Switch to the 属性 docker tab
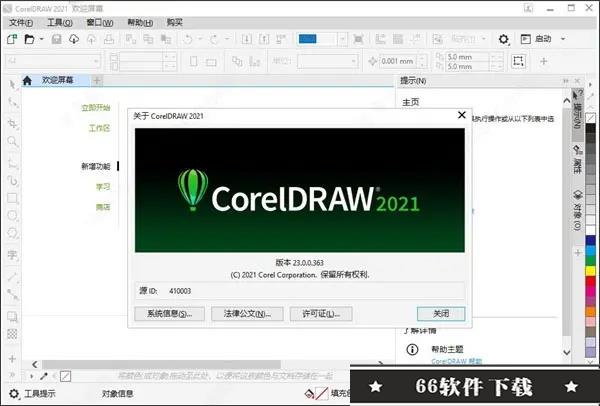Image resolution: width=600 pixels, height=406 pixels. click(577, 159)
